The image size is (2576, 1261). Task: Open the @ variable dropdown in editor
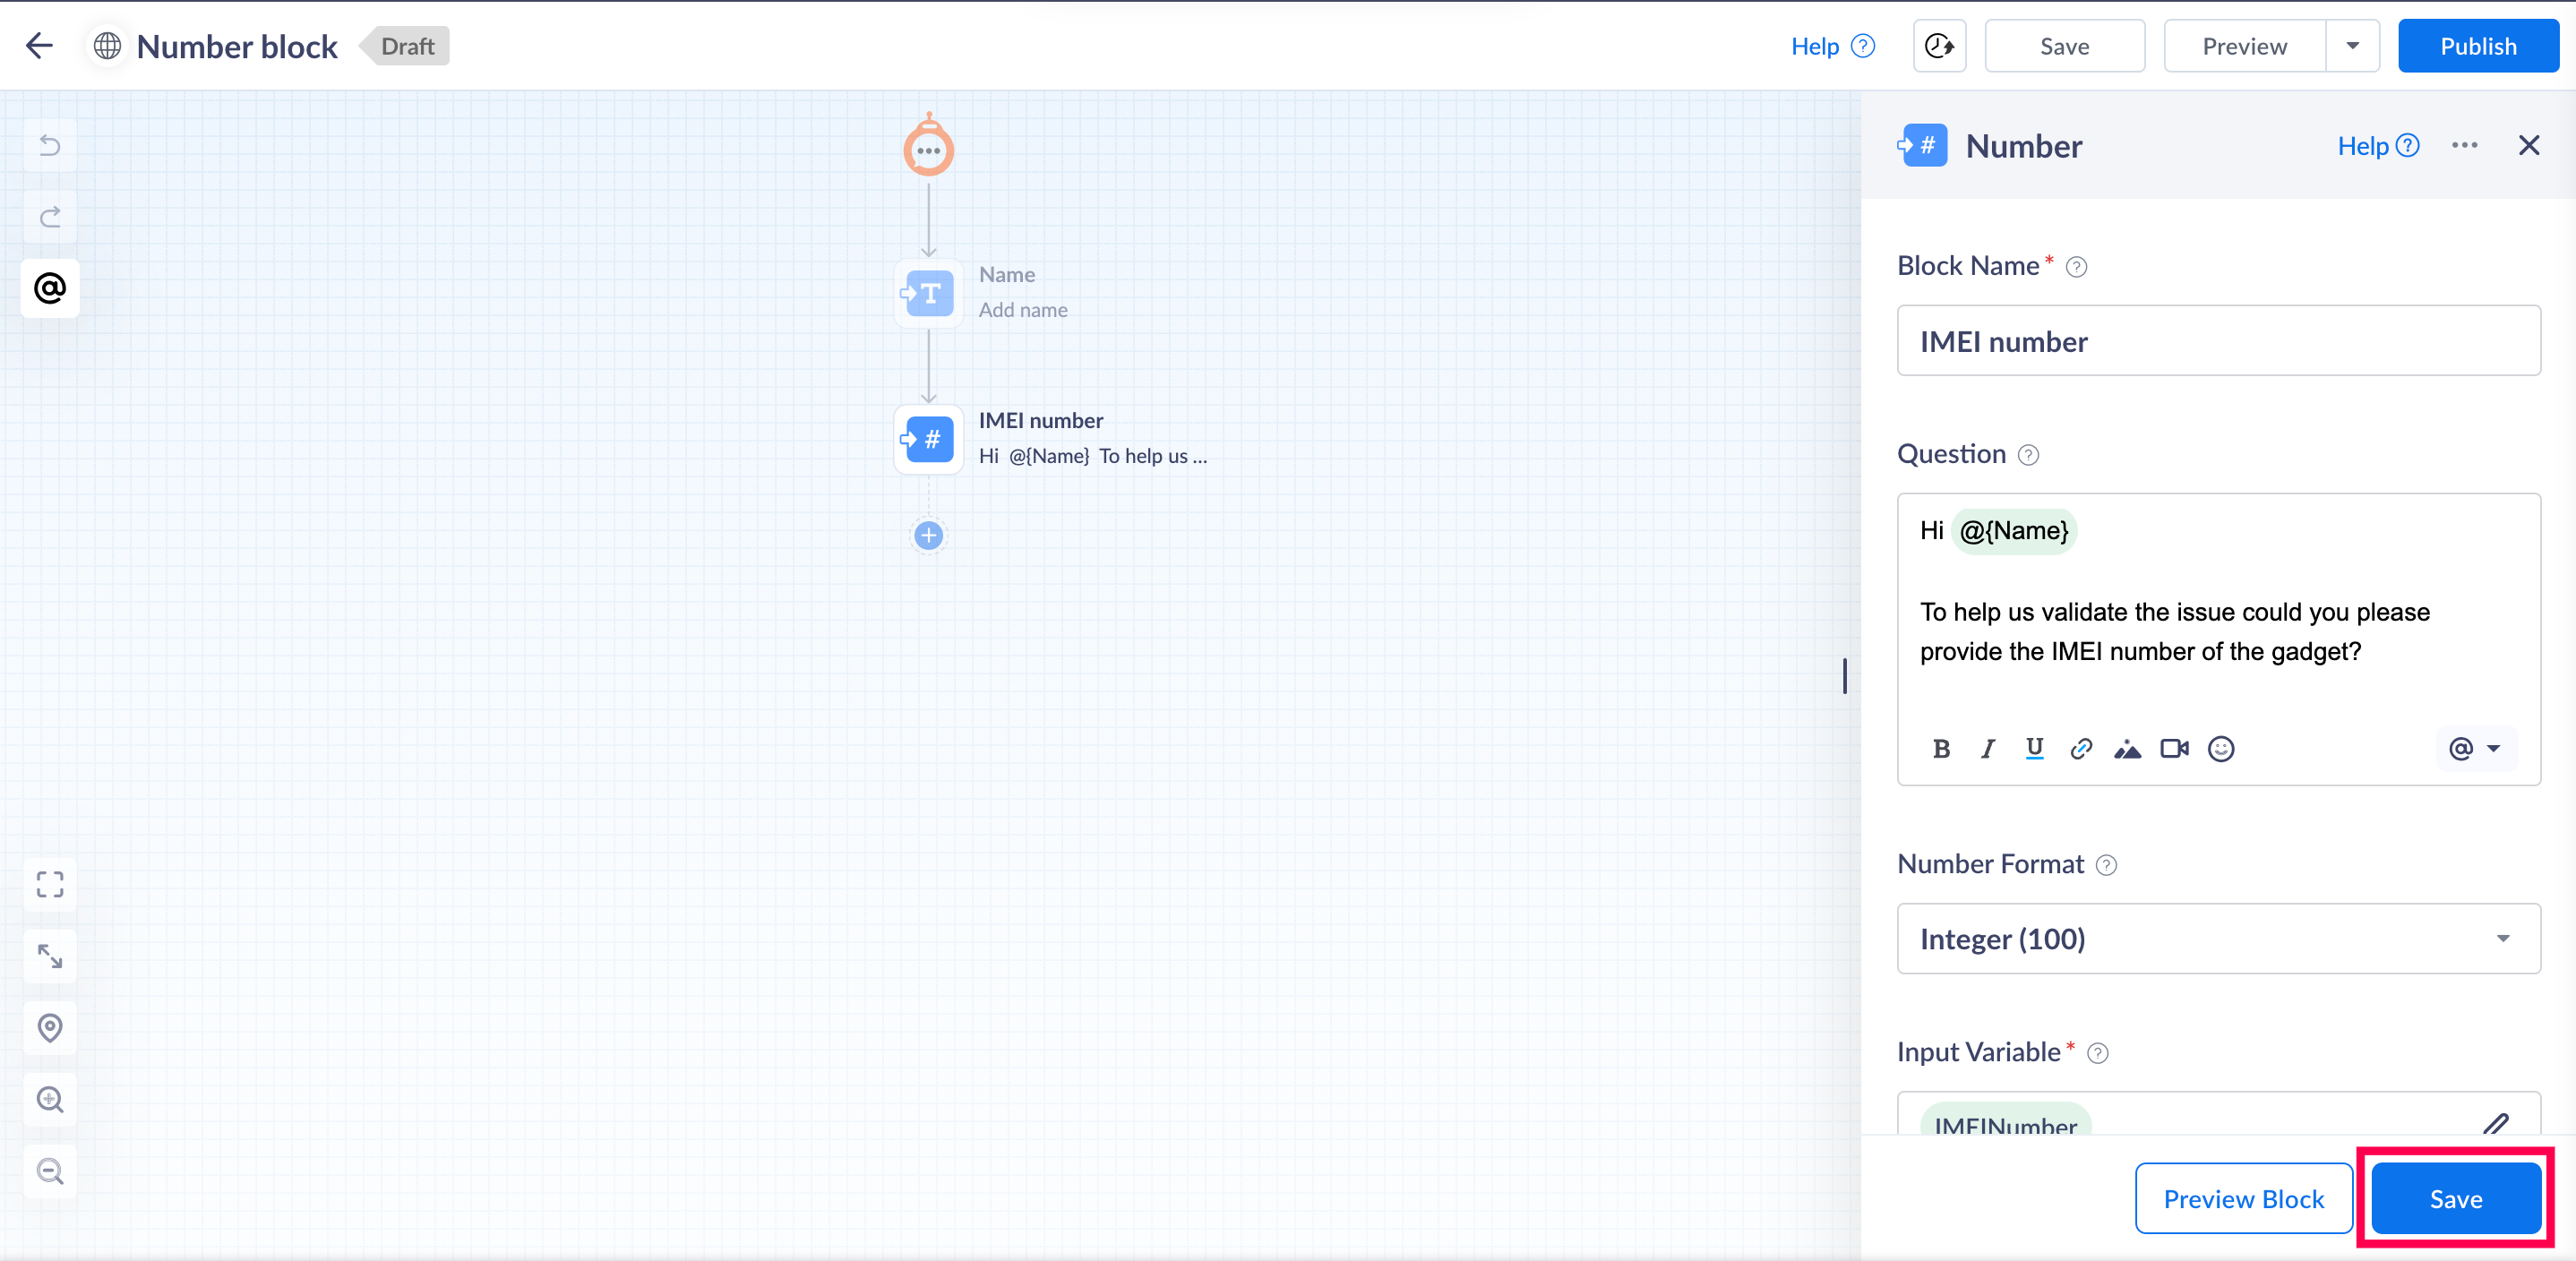(2474, 749)
